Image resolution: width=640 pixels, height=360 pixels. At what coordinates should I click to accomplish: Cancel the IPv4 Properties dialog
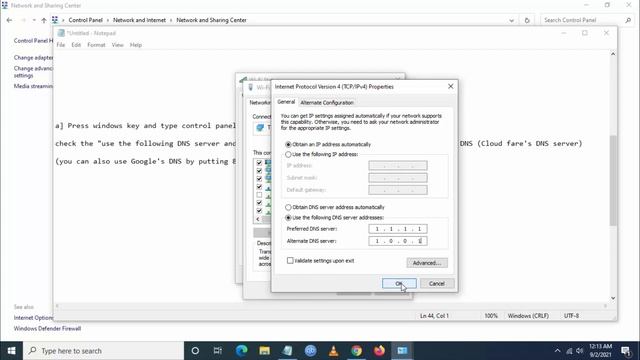tap(436, 283)
